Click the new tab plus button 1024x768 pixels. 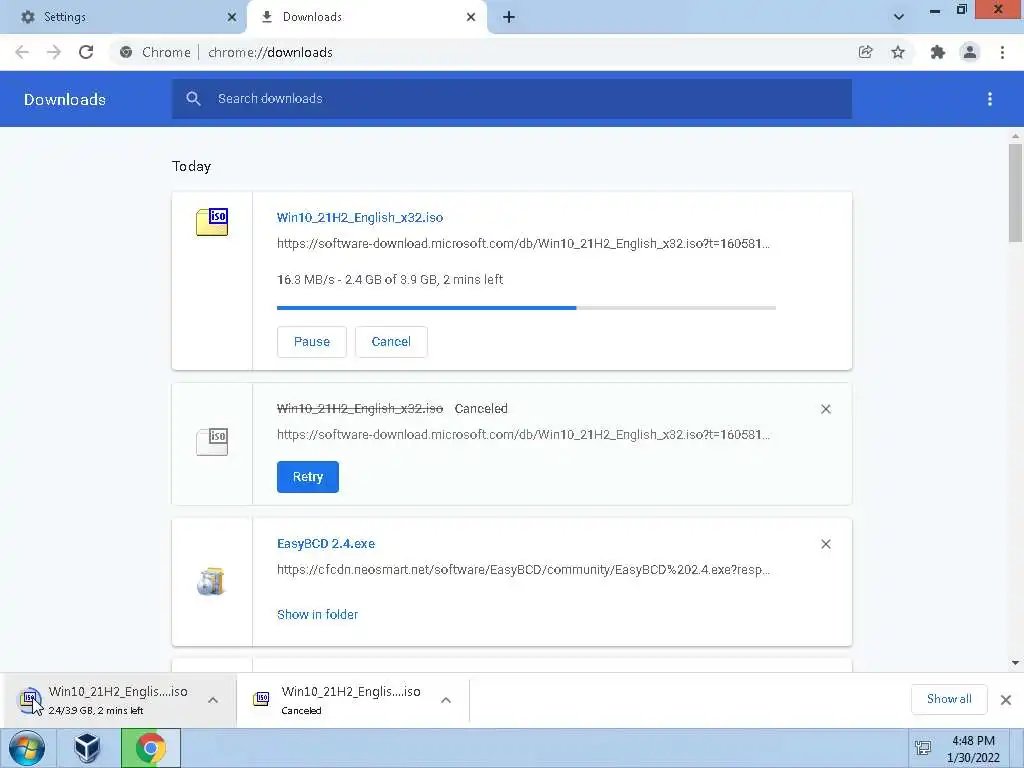tap(509, 17)
